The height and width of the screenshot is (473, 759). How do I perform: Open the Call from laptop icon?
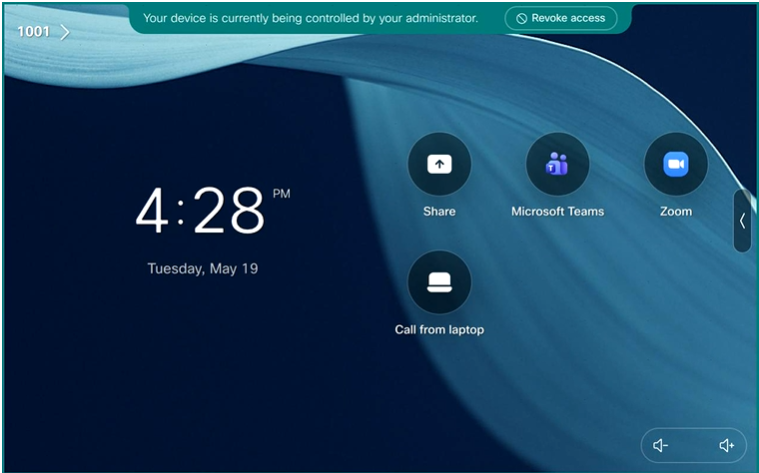click(x=439, y=282)
